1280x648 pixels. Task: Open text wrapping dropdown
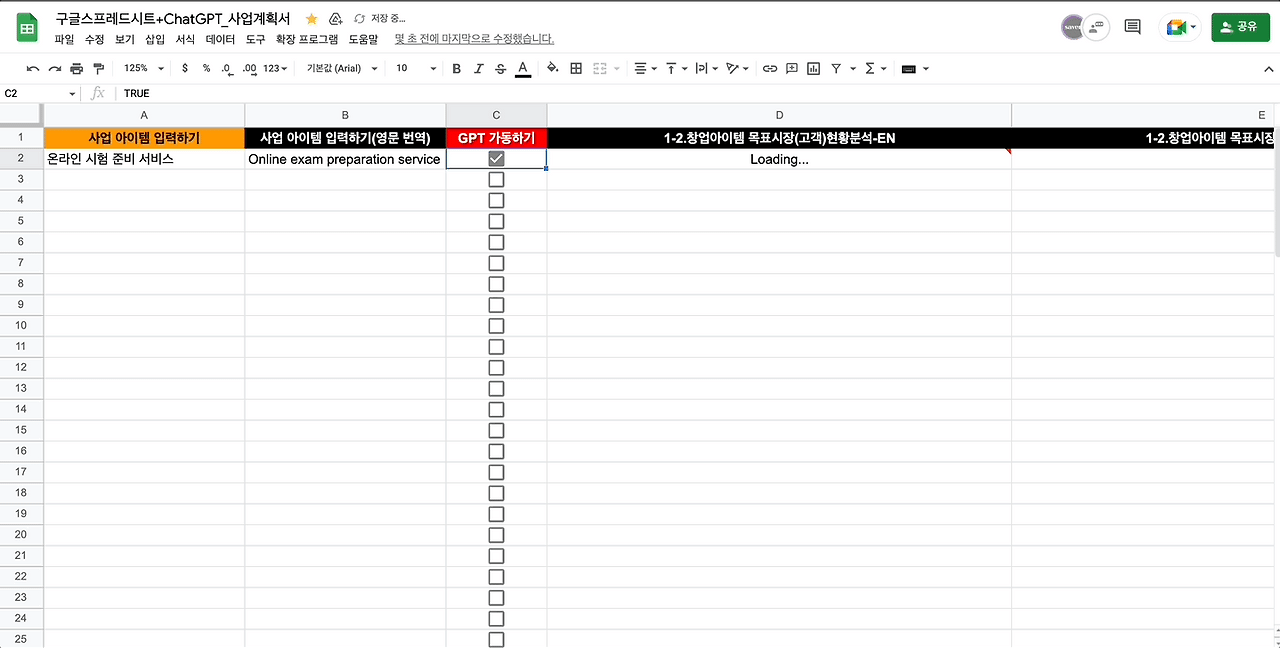(705, 68)
